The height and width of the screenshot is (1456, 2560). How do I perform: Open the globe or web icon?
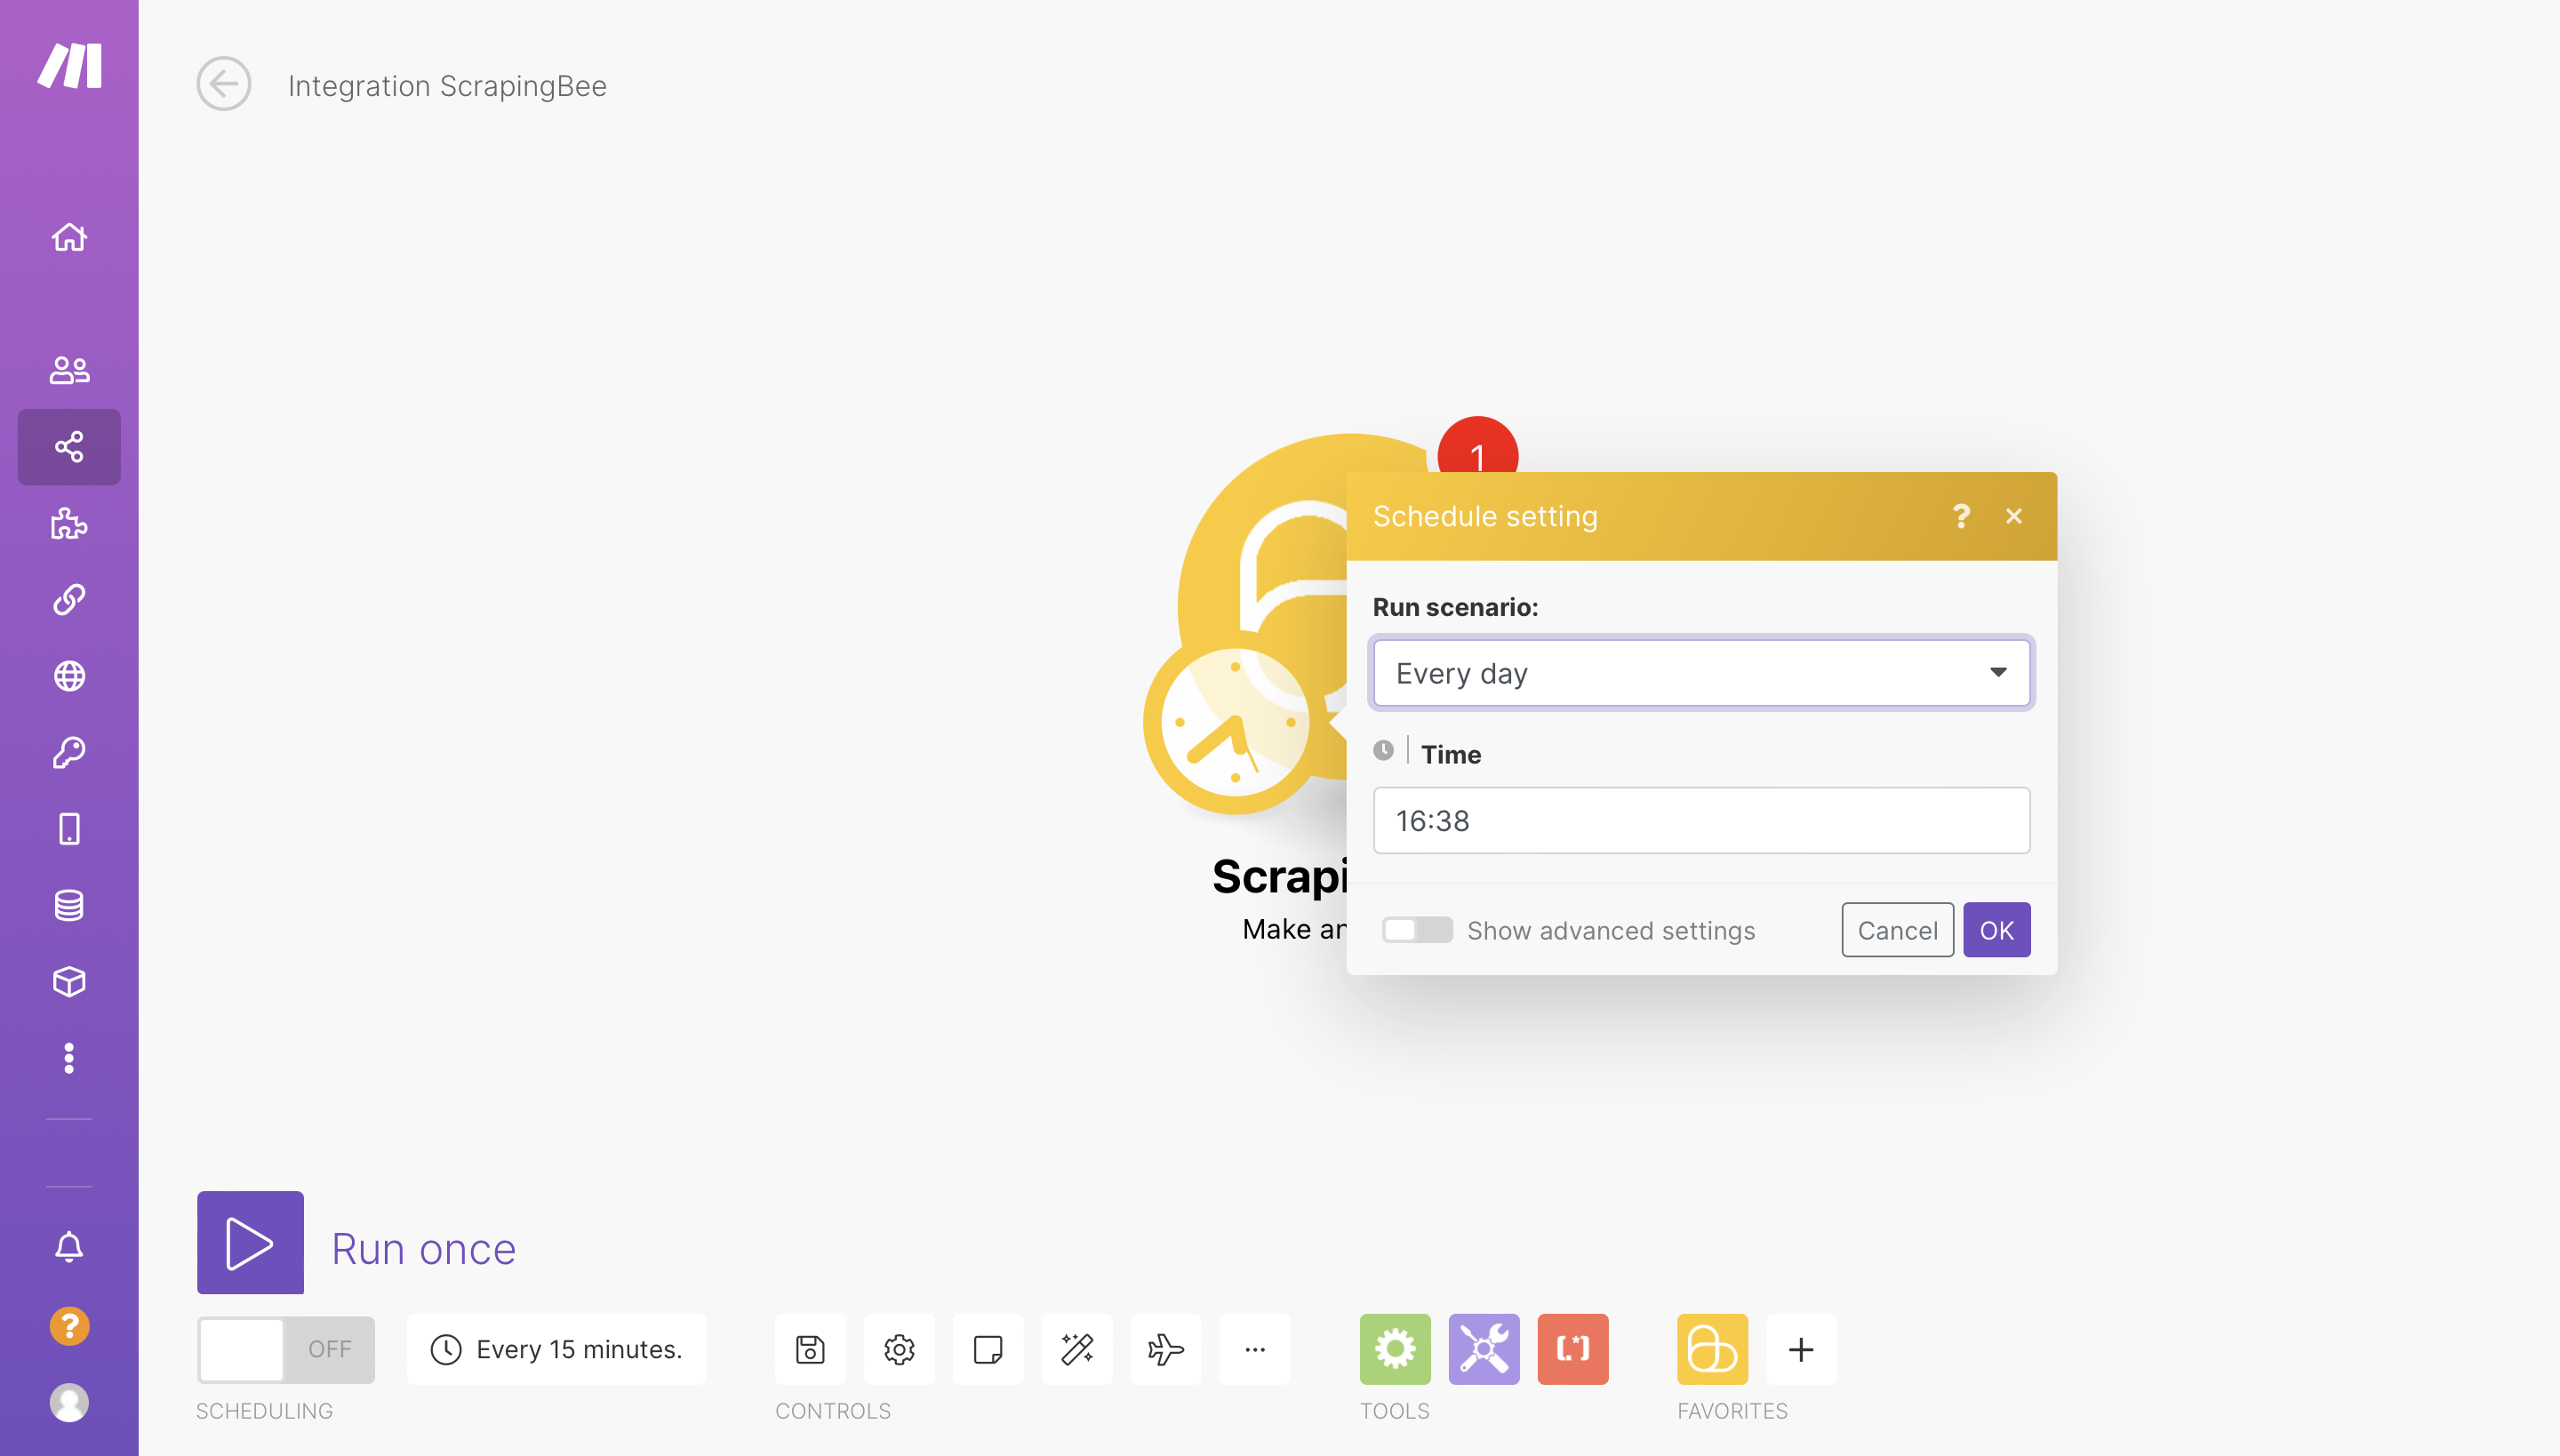coord(68,676)
